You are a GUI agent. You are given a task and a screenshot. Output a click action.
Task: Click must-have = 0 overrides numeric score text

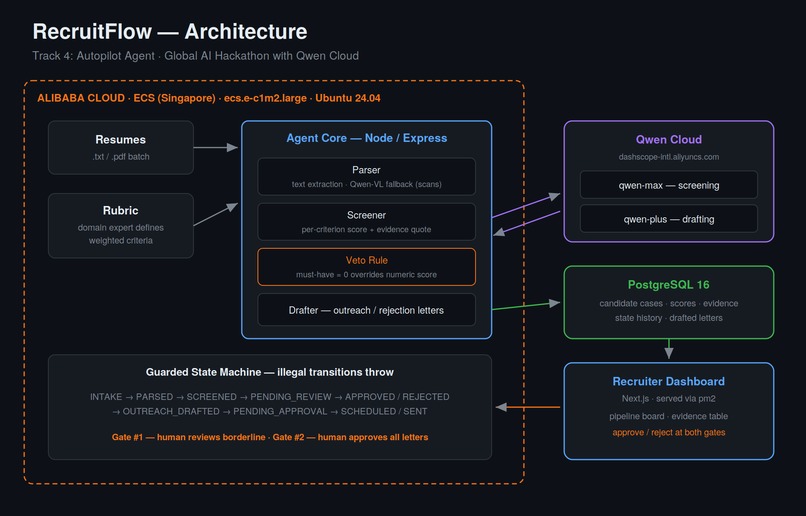367,274
